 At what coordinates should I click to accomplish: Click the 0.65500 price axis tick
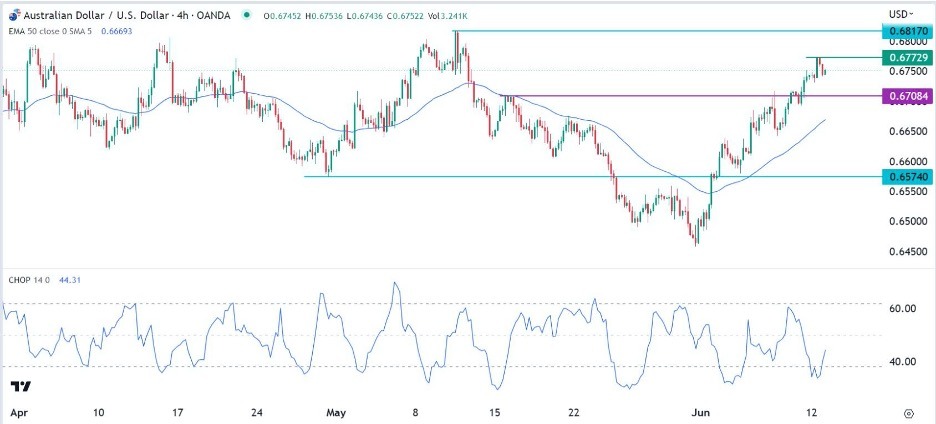click(x=907, y=192)
